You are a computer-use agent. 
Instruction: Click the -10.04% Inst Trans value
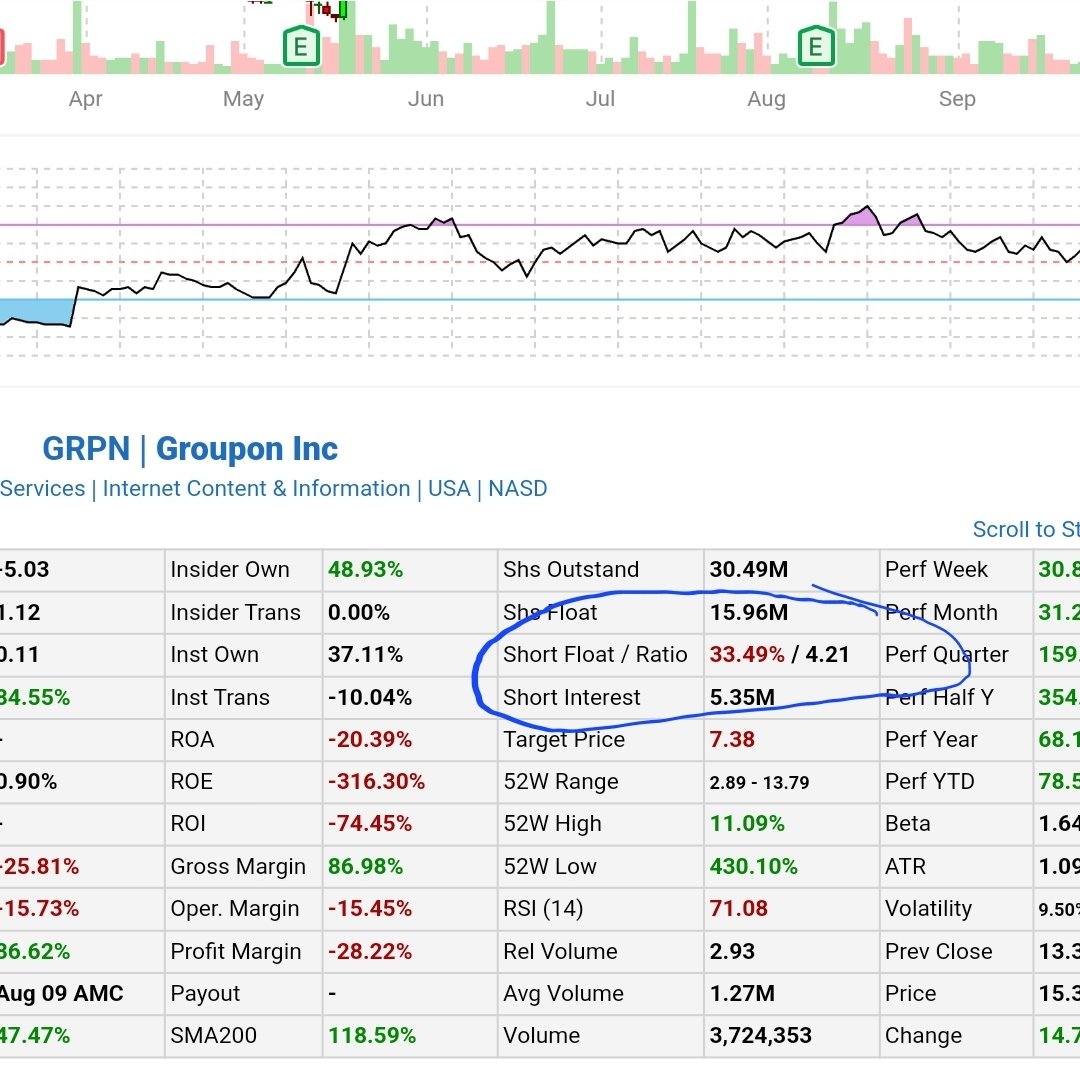(370, 697)
